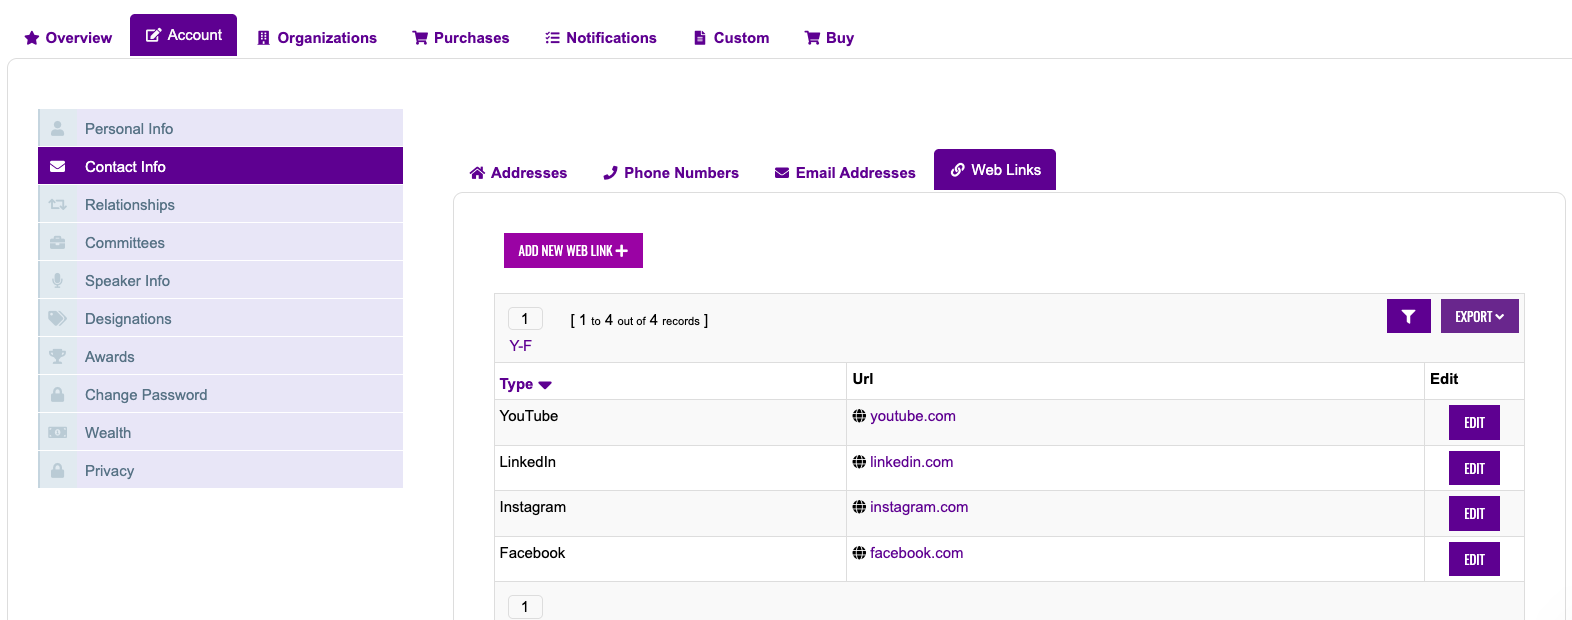This screenshot has height=620, width=1572.
Task: Select Relationships in the sidebar
Action: point(130,205)
